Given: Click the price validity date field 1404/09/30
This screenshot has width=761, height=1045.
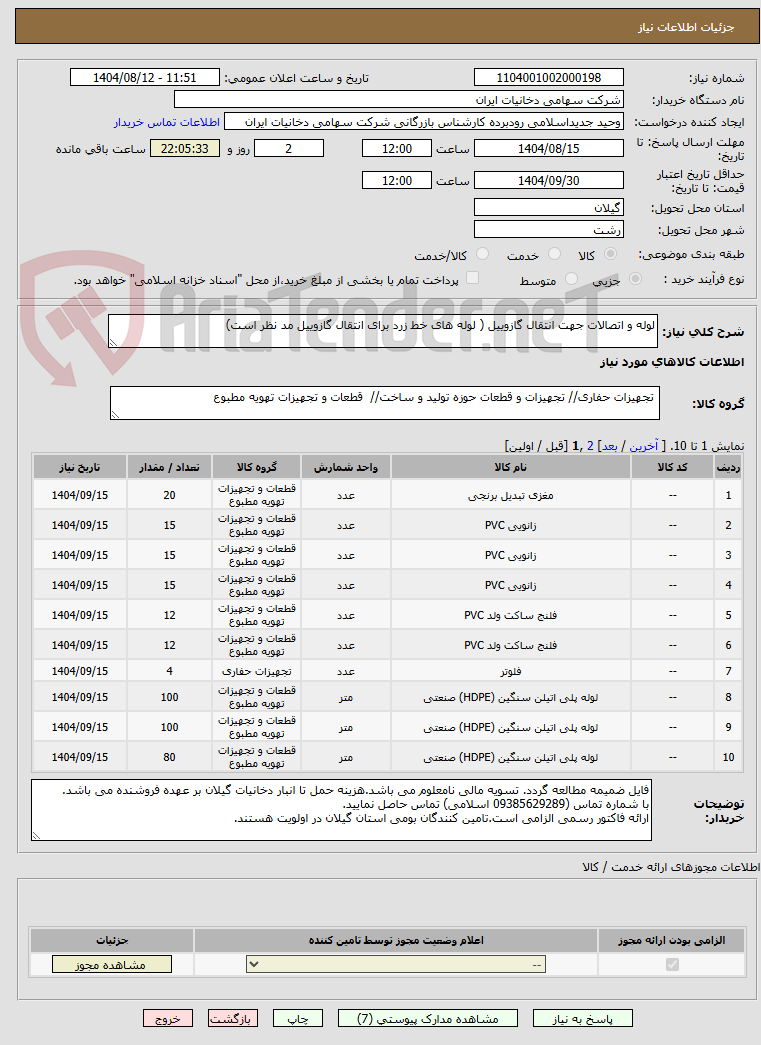Looking at the screenshot, I should 548,180.
